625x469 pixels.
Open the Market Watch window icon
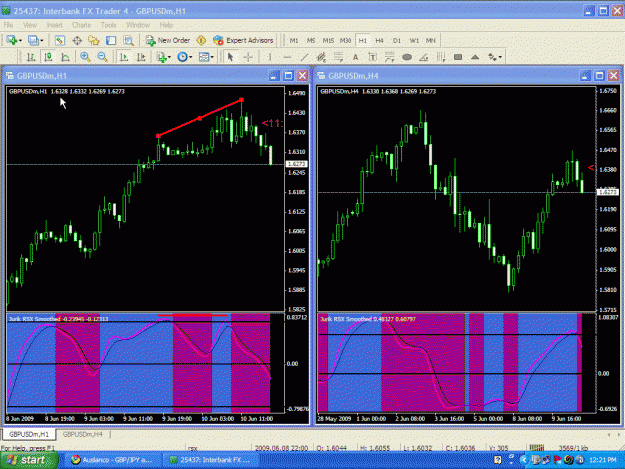60,40
